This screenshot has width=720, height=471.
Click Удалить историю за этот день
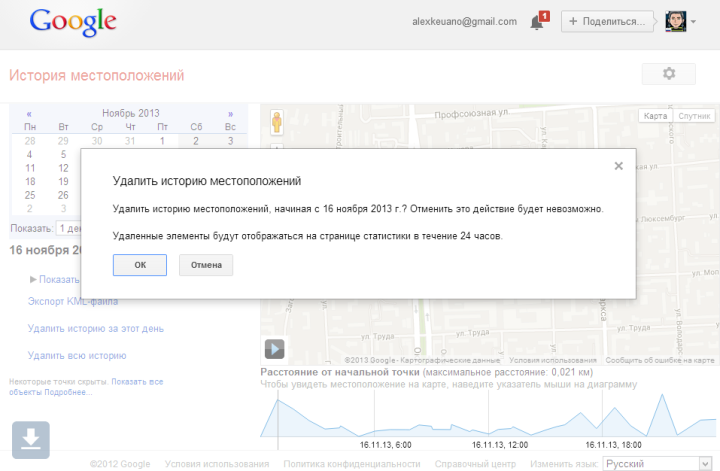click(x=96, y=329)
